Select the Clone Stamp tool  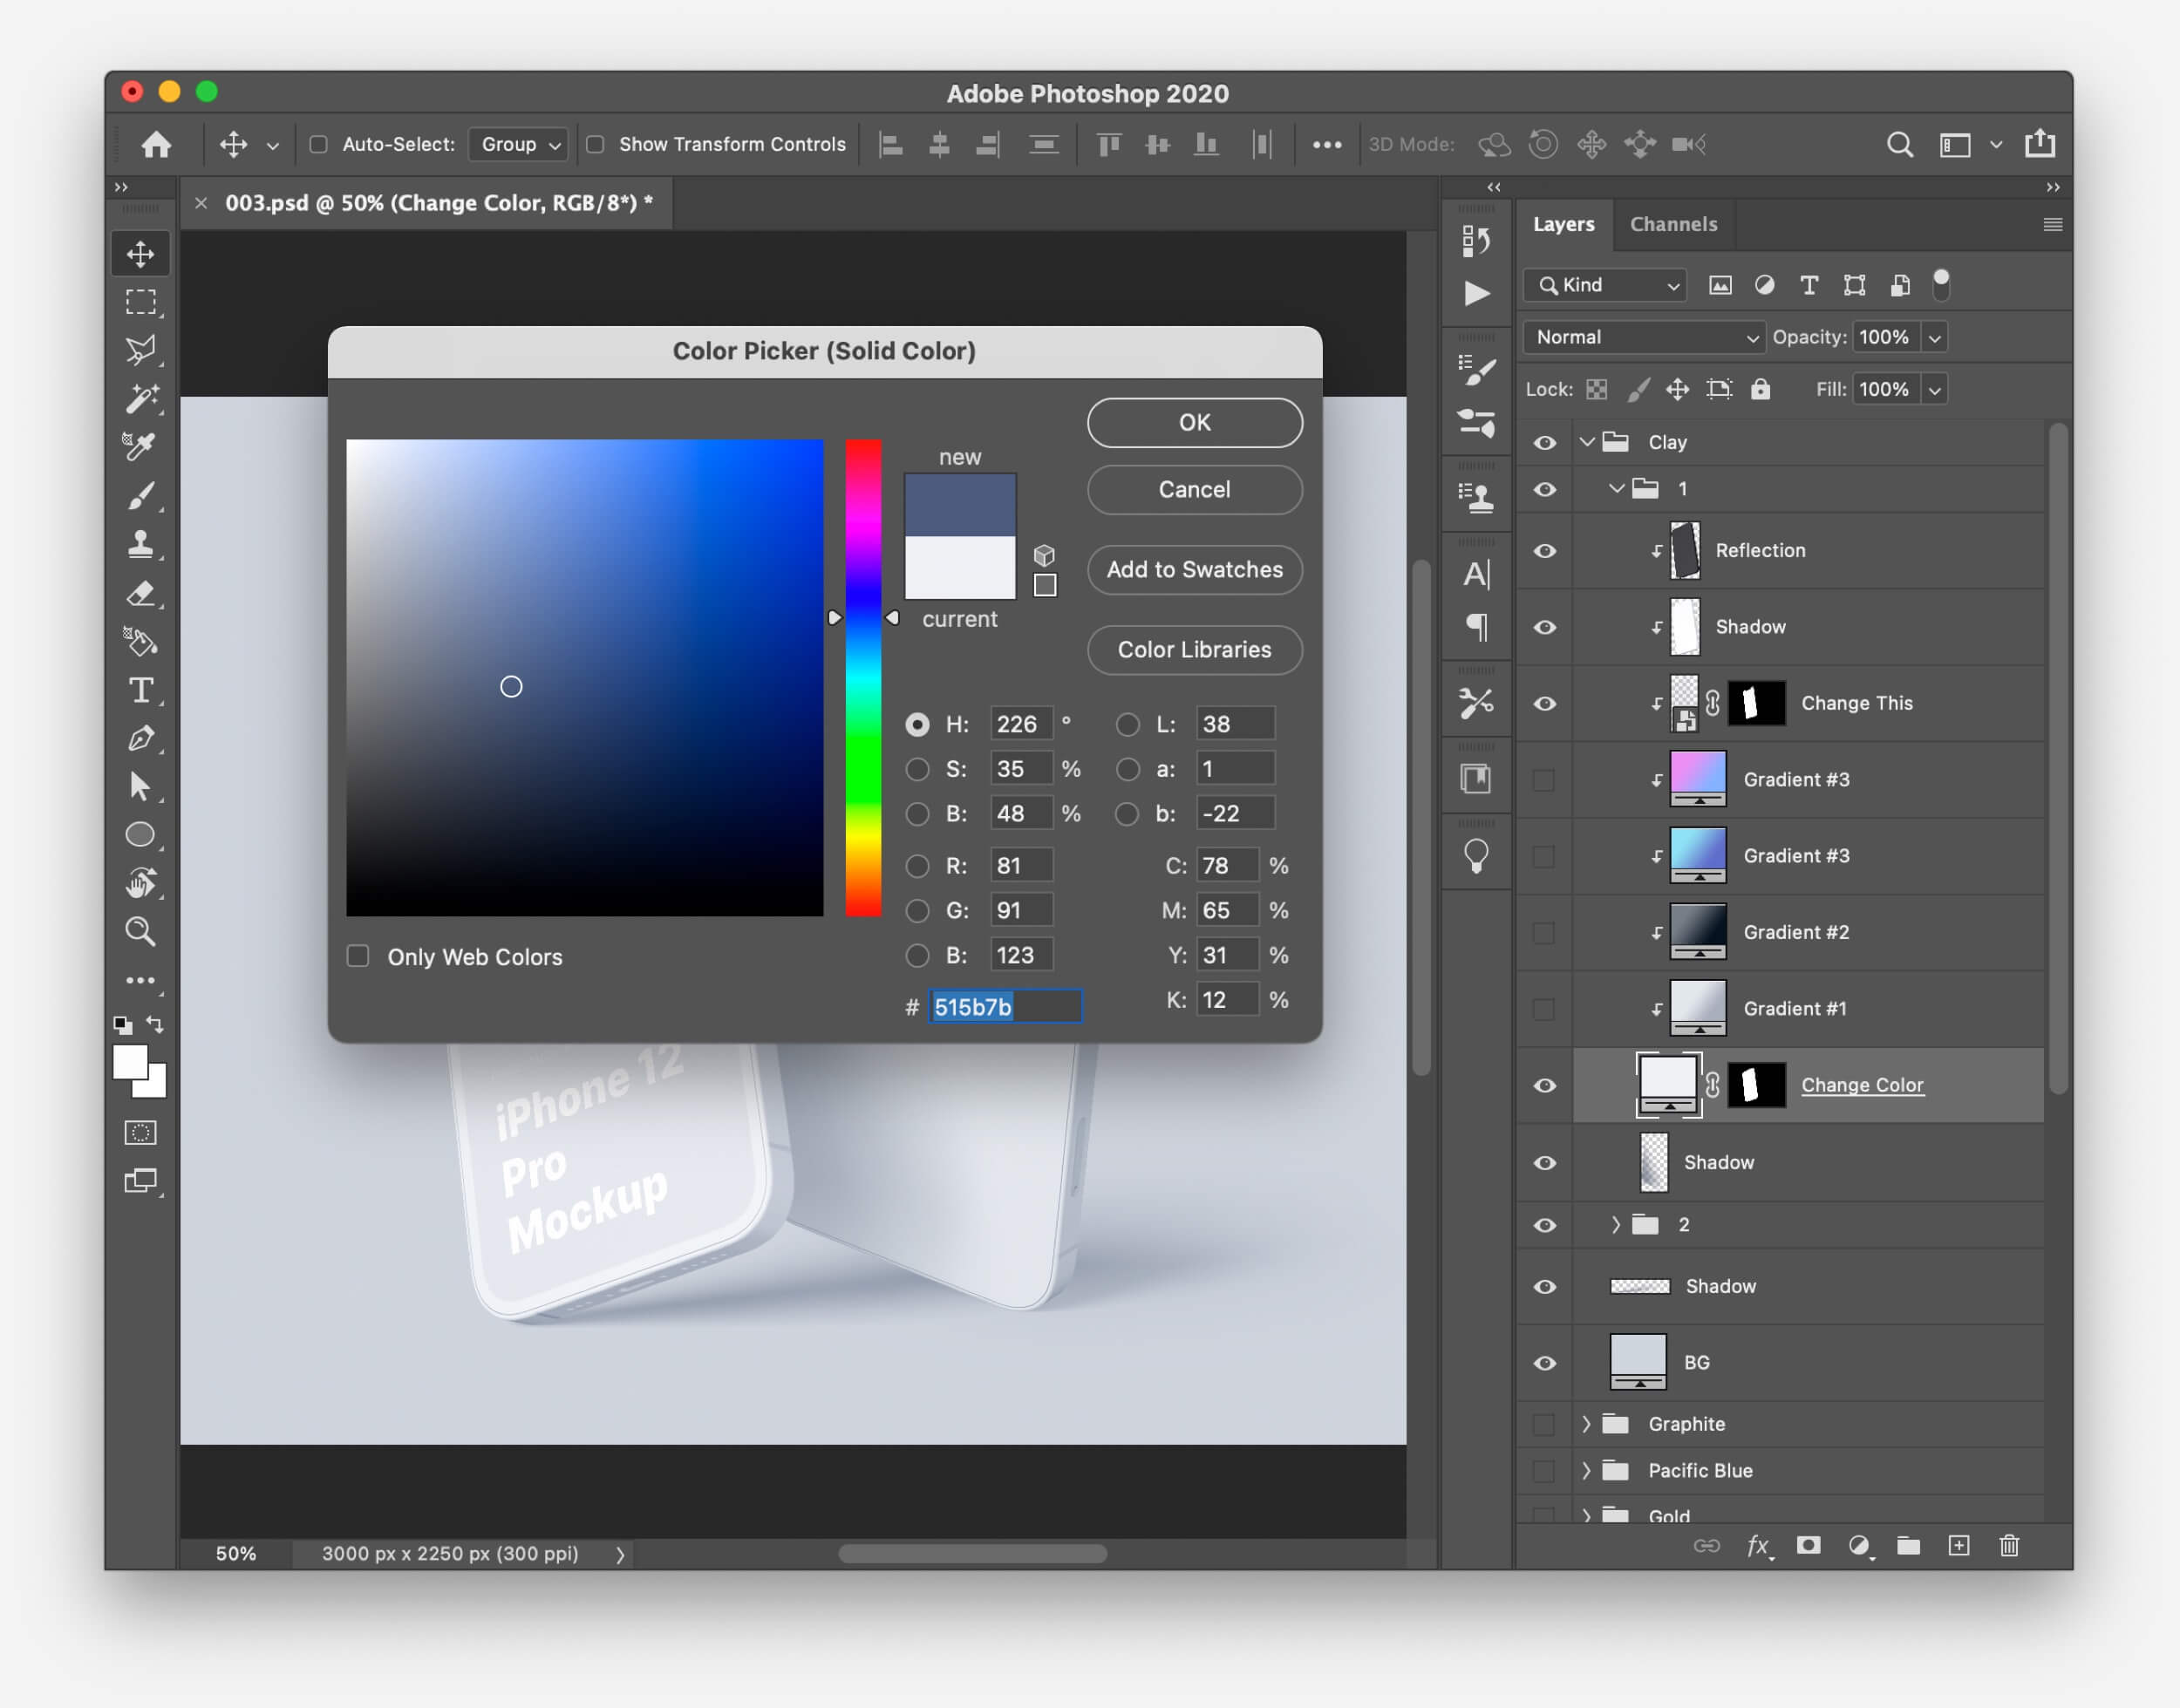coord(140,544)
